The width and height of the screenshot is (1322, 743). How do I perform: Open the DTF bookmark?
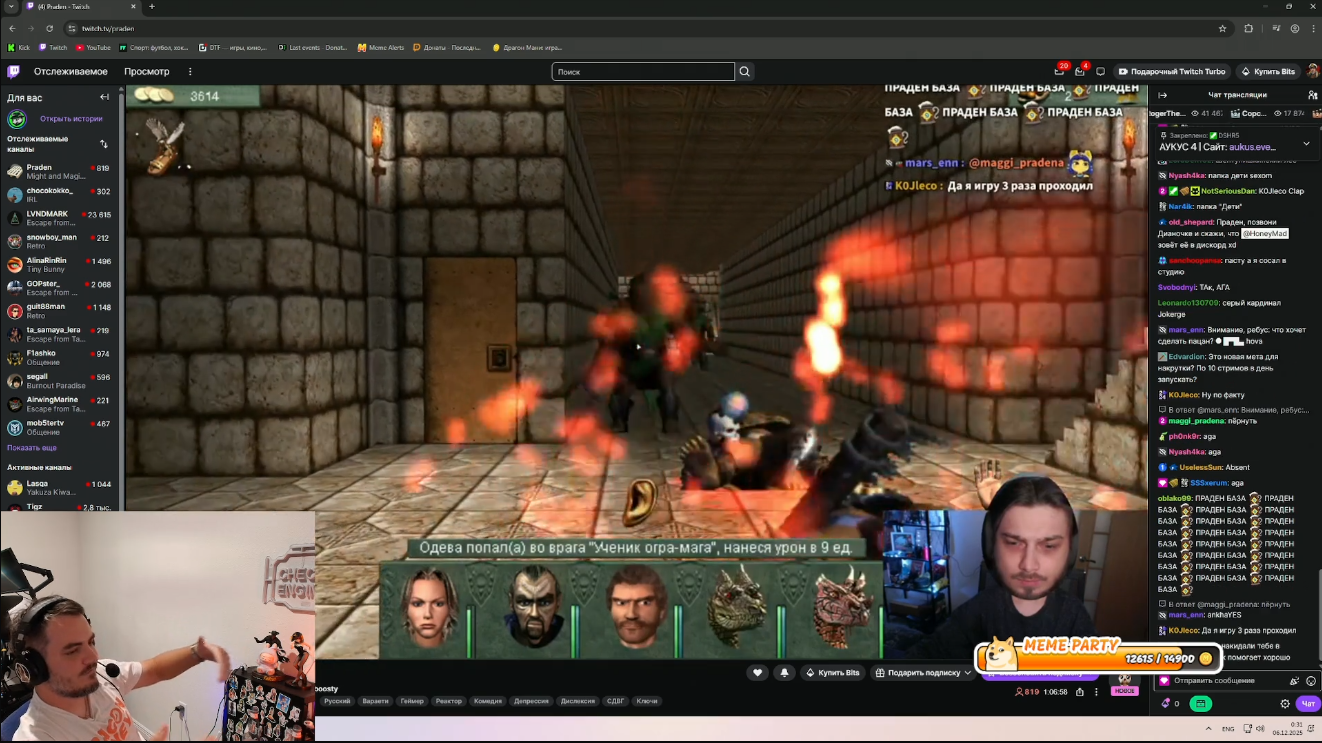234,48
